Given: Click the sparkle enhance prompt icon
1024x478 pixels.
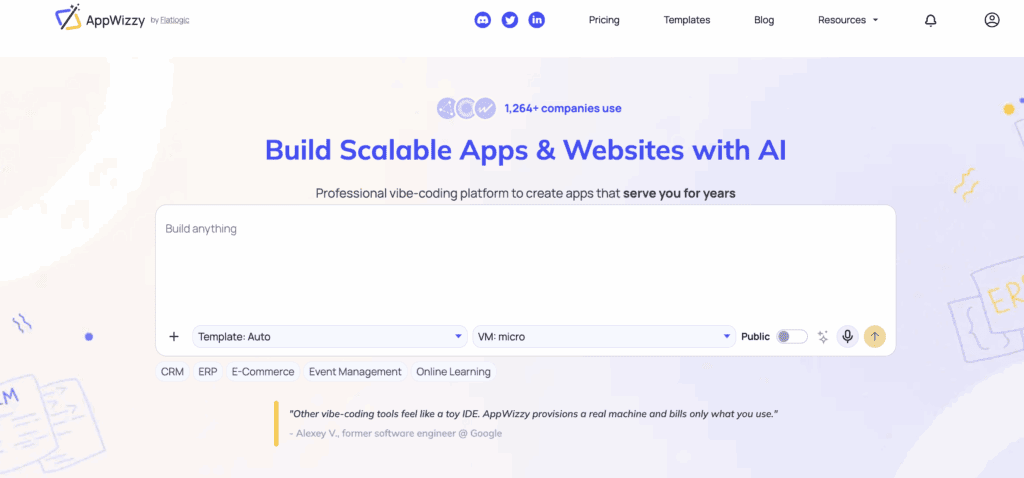Looking at the screenshot, I should [x=823, y=337].
